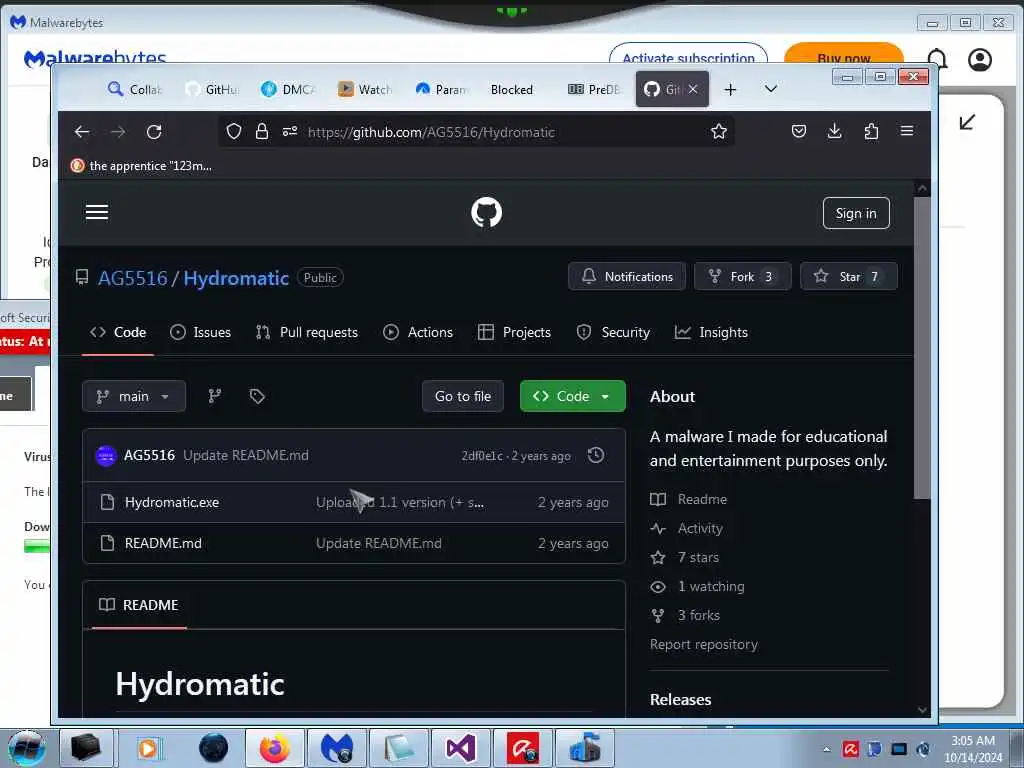Image resolution: width=1024 pixels, height=768 pixels.
Task: Open the apprentice bookmark in bookmarks toolbar
Action: 142,166
